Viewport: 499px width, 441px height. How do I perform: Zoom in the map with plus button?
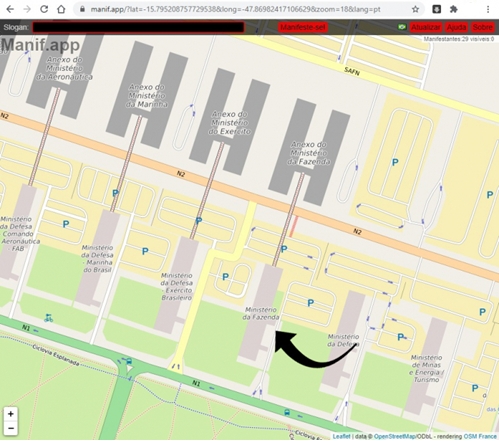tap(11, 414)
